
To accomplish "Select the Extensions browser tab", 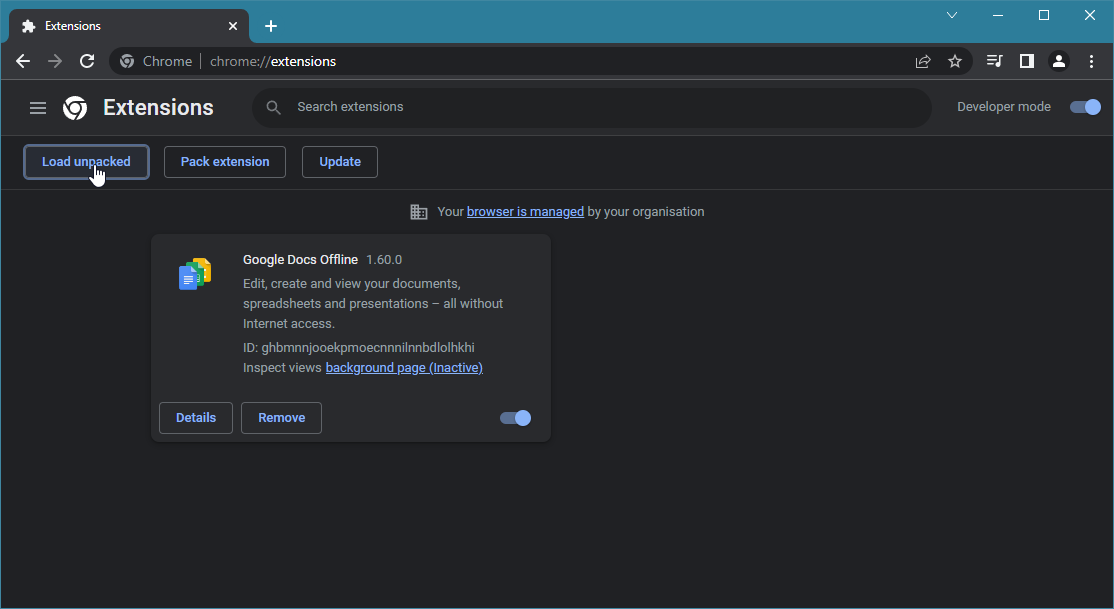I will [x=129, y=26].
